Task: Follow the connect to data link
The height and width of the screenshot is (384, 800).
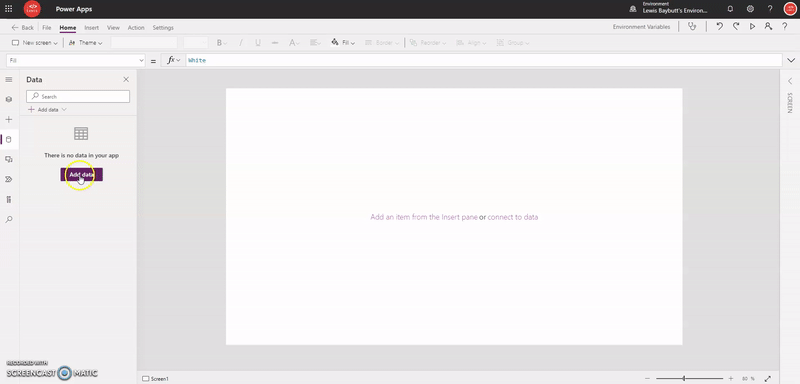Action: pos(513,217)
